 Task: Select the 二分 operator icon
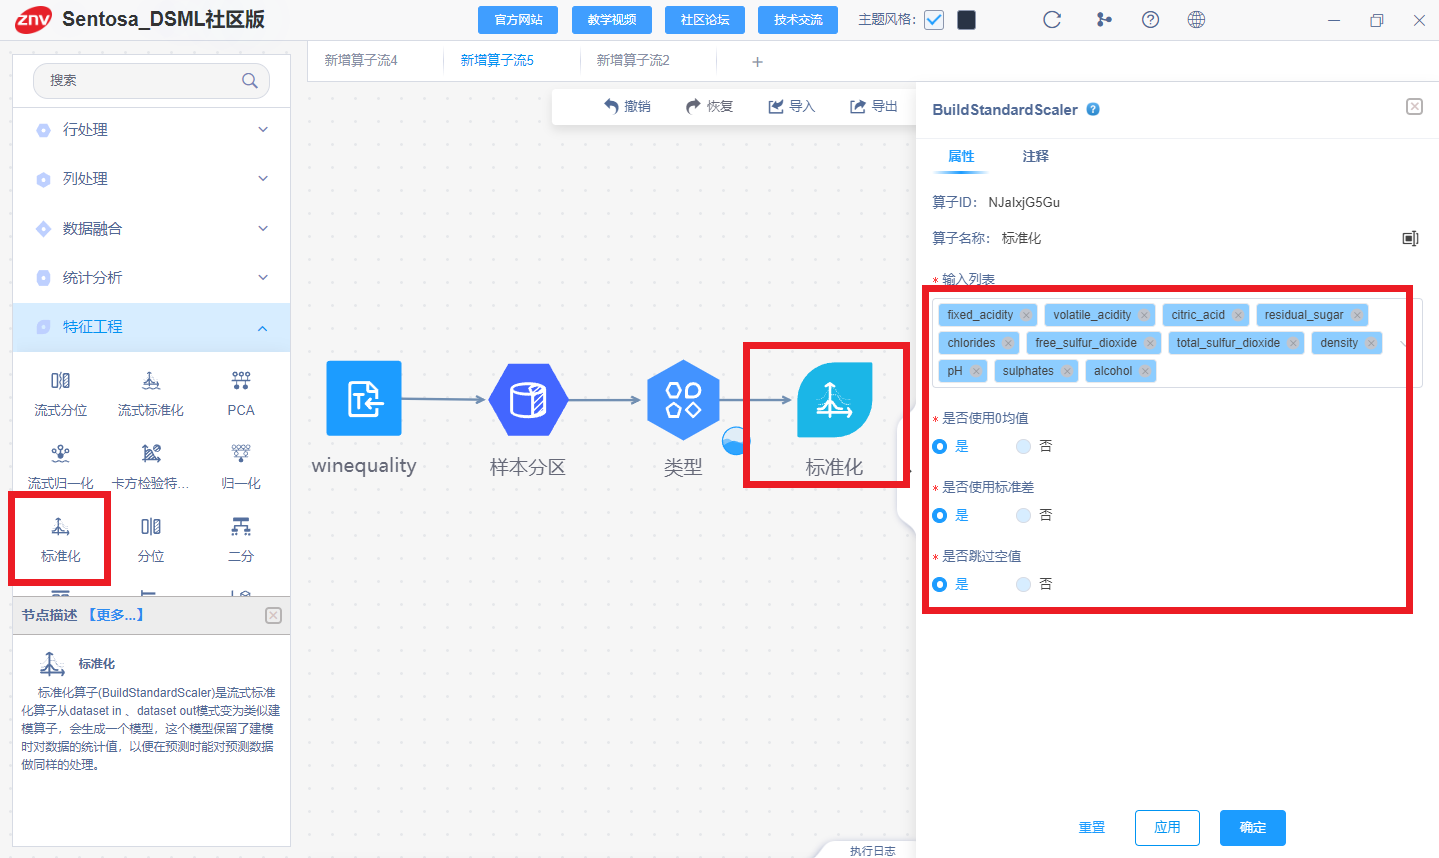[x=241, y=527]
